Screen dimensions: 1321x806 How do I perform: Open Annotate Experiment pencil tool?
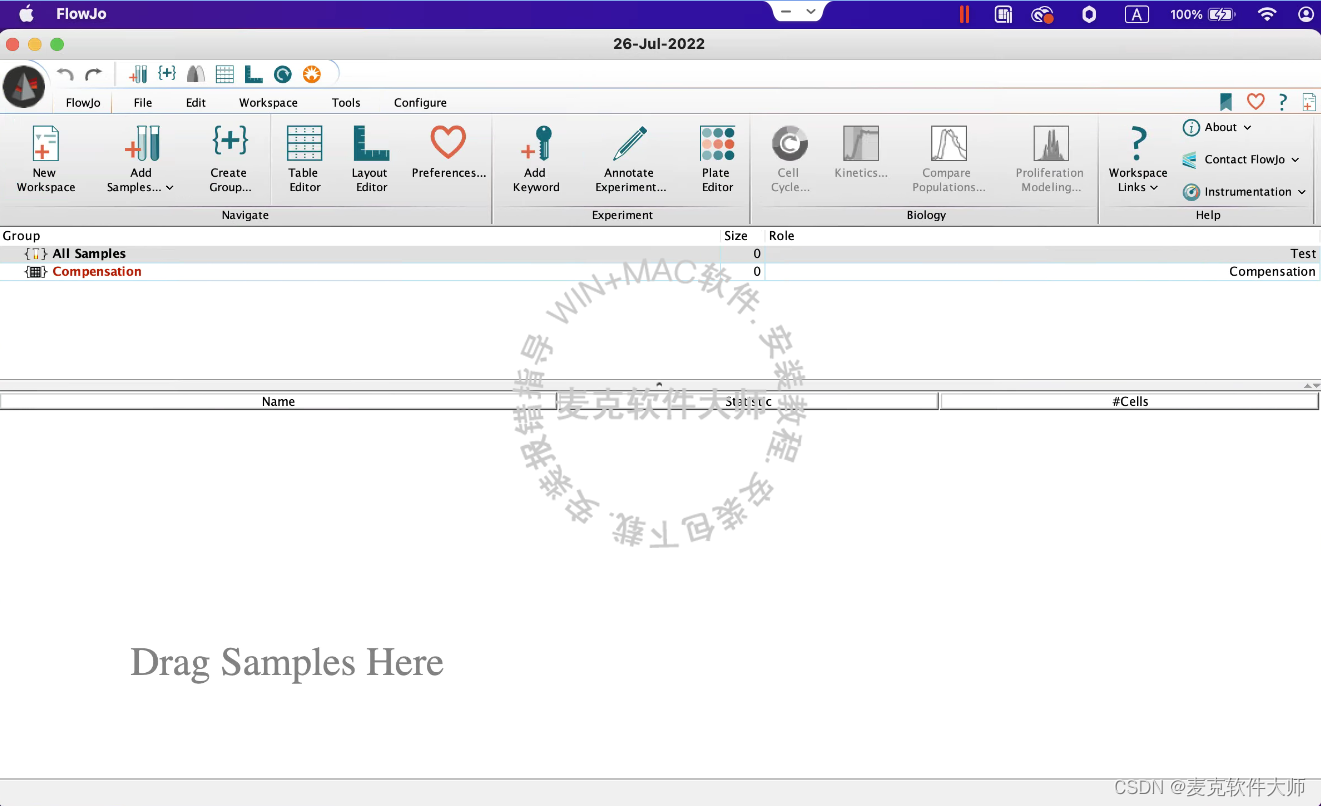point(630,159)
